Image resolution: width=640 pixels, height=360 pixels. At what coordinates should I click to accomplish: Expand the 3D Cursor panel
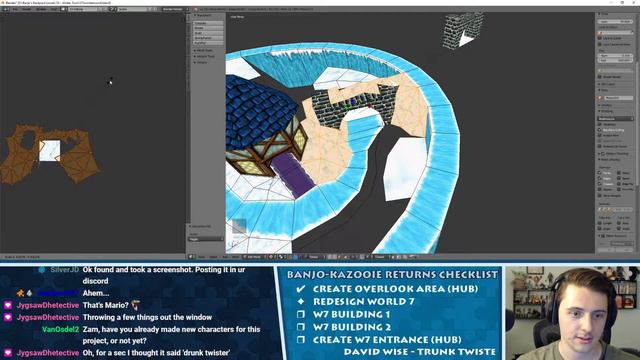606,84
